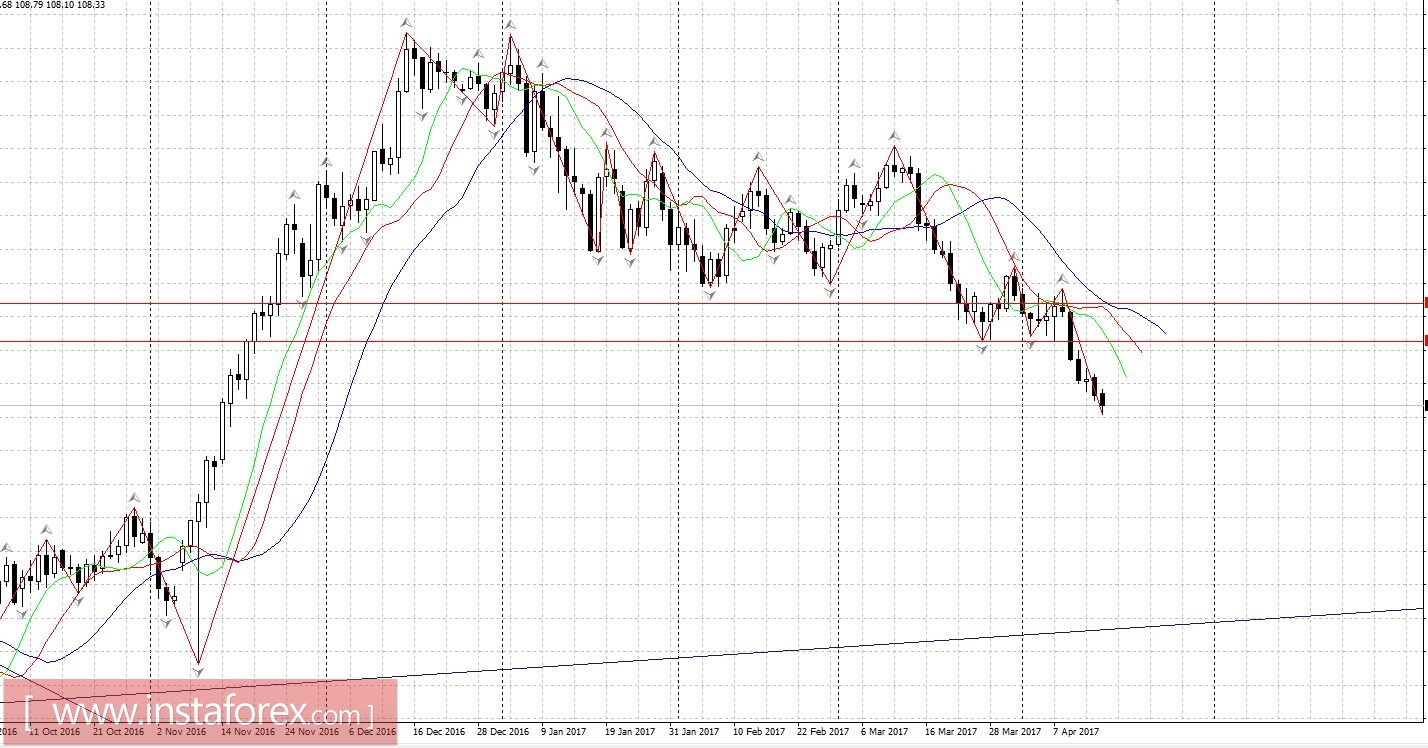Click the "19 Jan 2017" date label
1428x748 pixels.
tap(630, 732)
